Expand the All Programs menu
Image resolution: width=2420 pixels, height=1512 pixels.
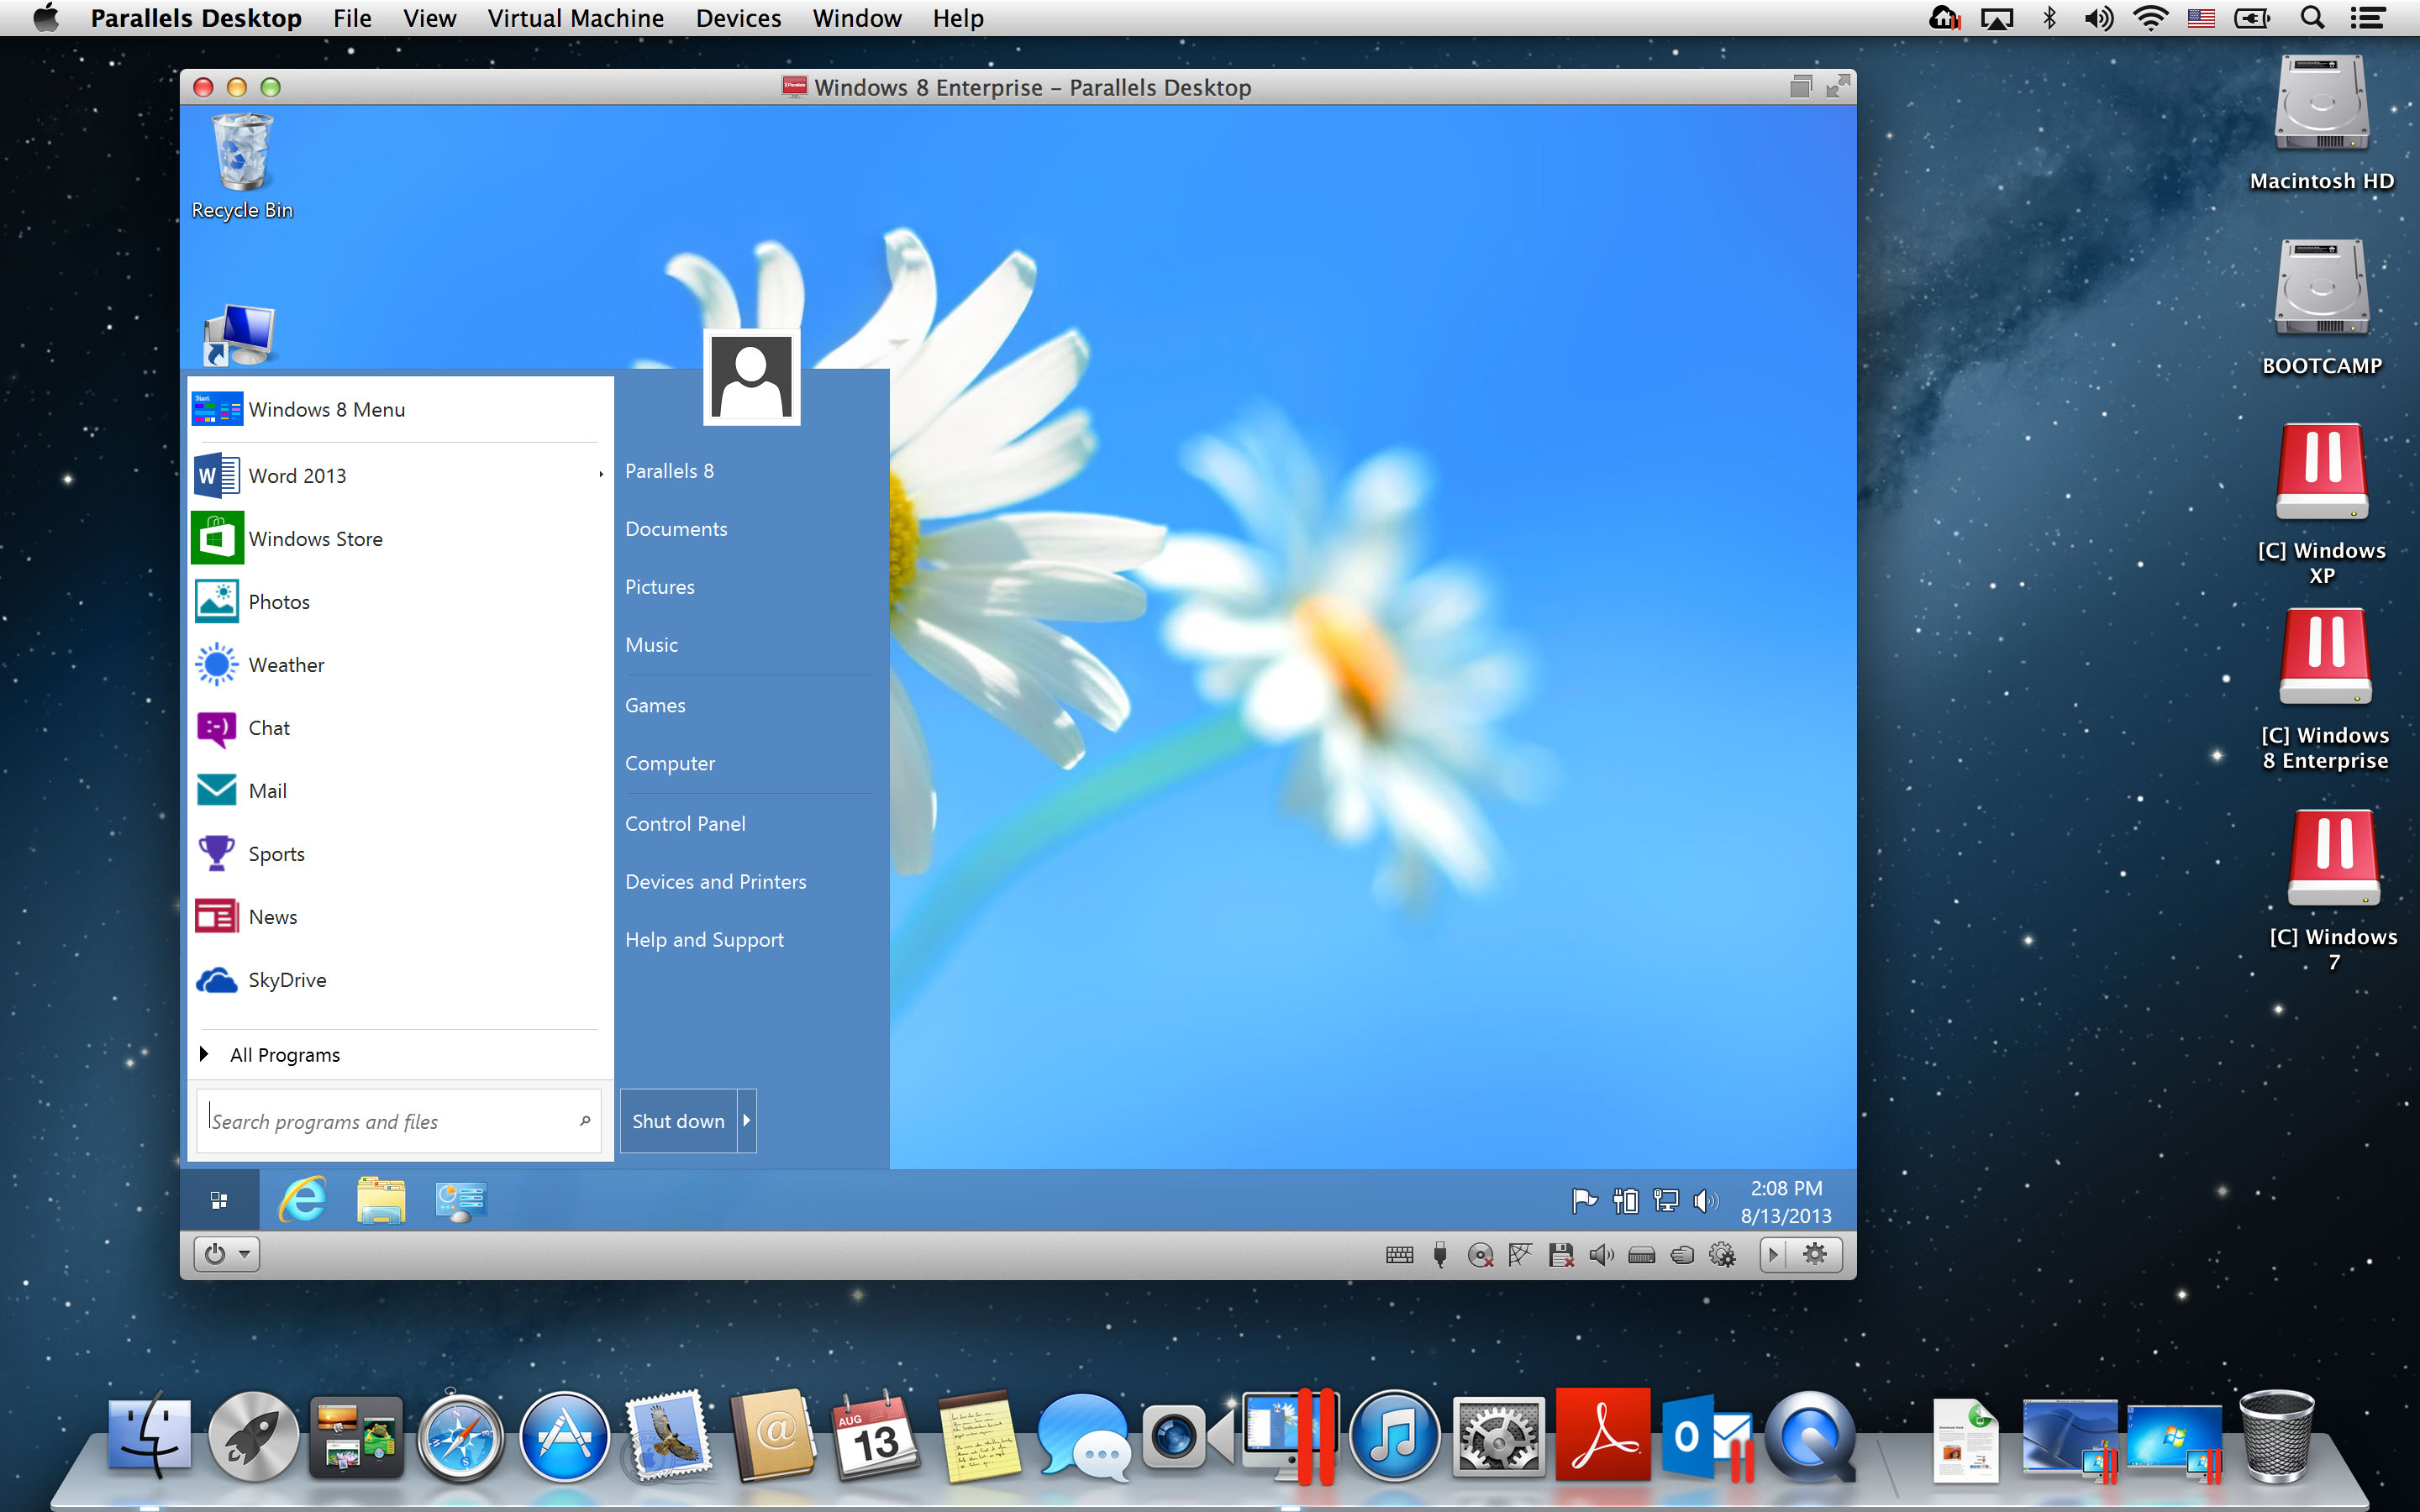point(284,1054)
